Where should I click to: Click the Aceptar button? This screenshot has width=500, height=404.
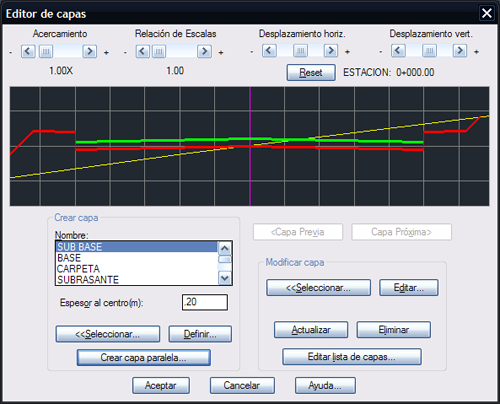pyautogui.click(x=161, y=386)
